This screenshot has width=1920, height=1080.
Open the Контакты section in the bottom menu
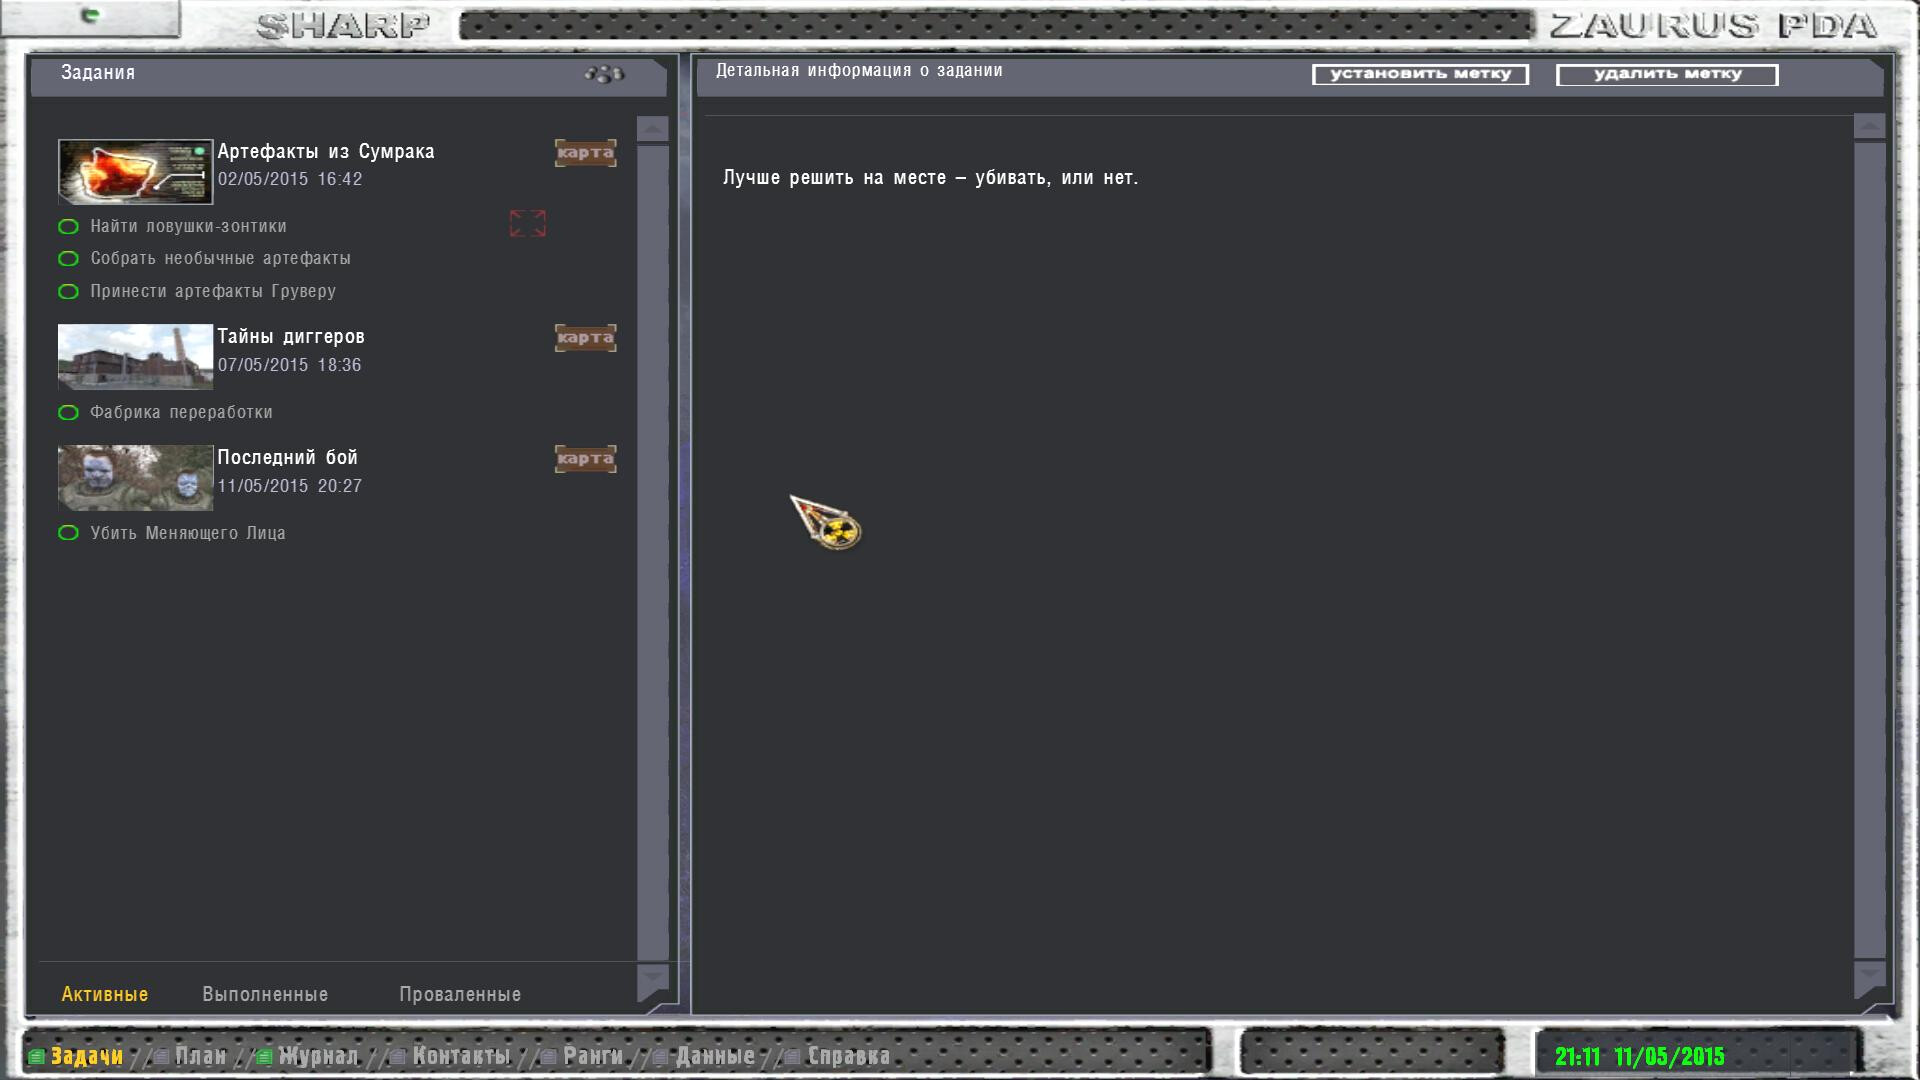[x=460, y=1056]
